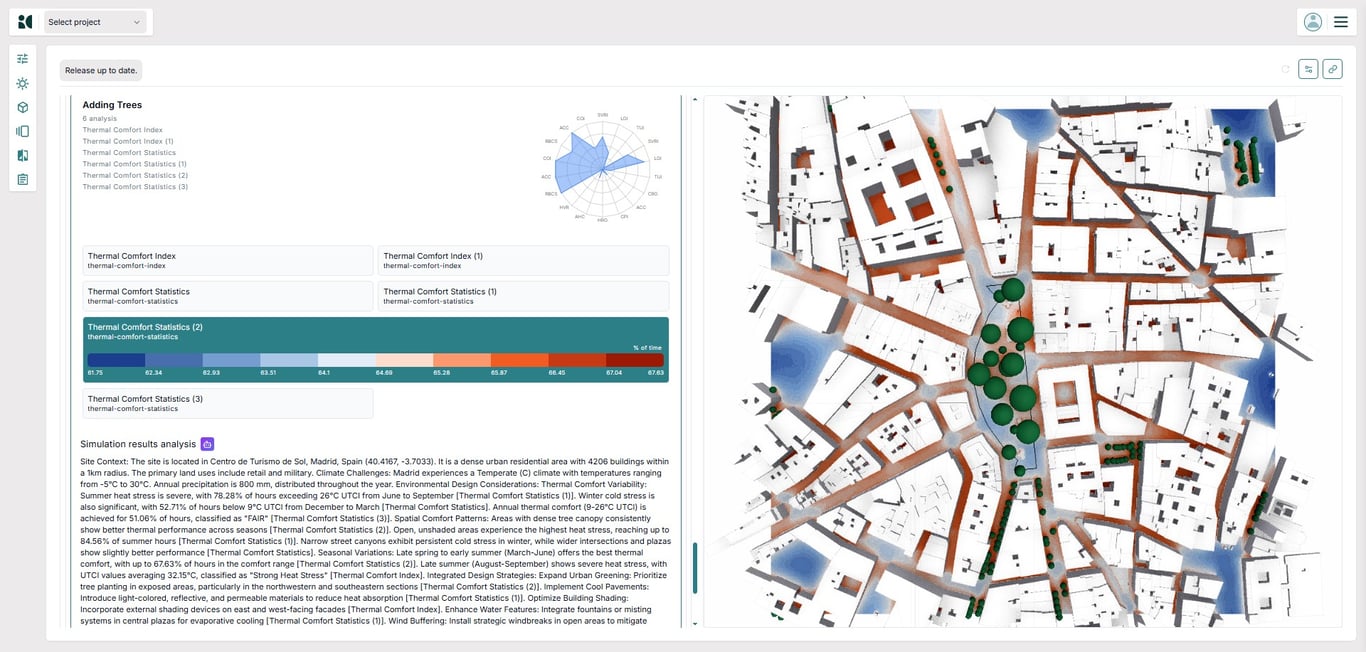The height and width of the screenshot is (652, 1366).
Task: Click the radar chart thumbnail
Action: [x=602, y=167]
